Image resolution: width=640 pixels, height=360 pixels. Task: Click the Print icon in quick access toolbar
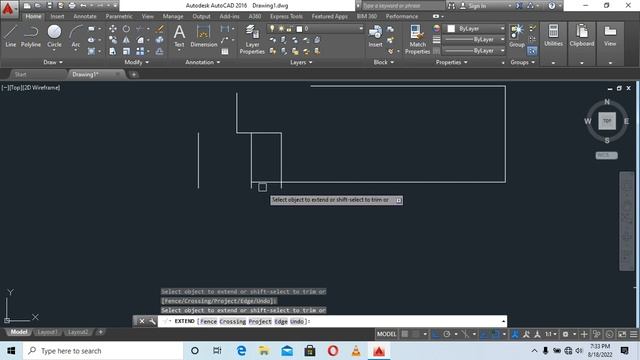click(x=72, y=6)
